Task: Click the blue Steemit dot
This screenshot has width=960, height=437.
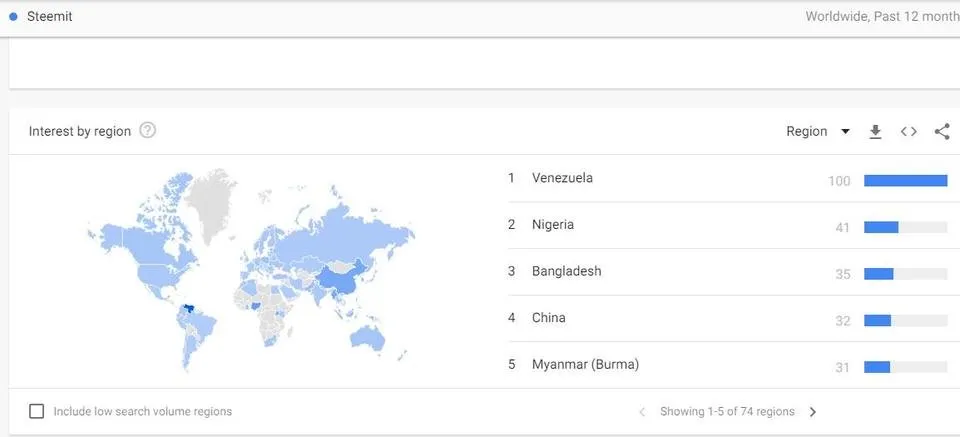Action: tap(13, 17)
